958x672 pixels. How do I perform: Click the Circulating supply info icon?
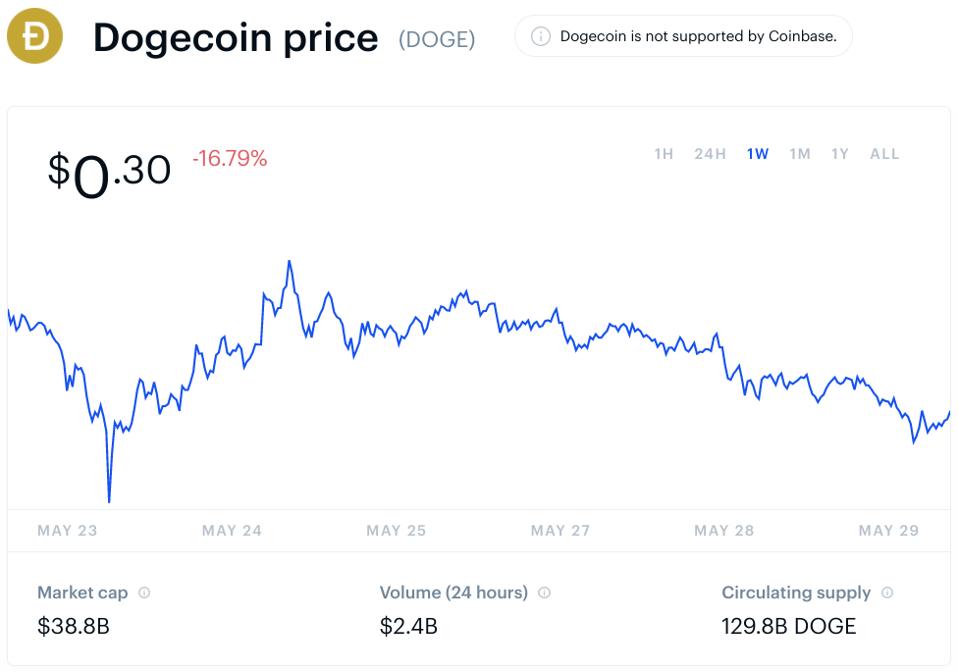coord(887,593)
